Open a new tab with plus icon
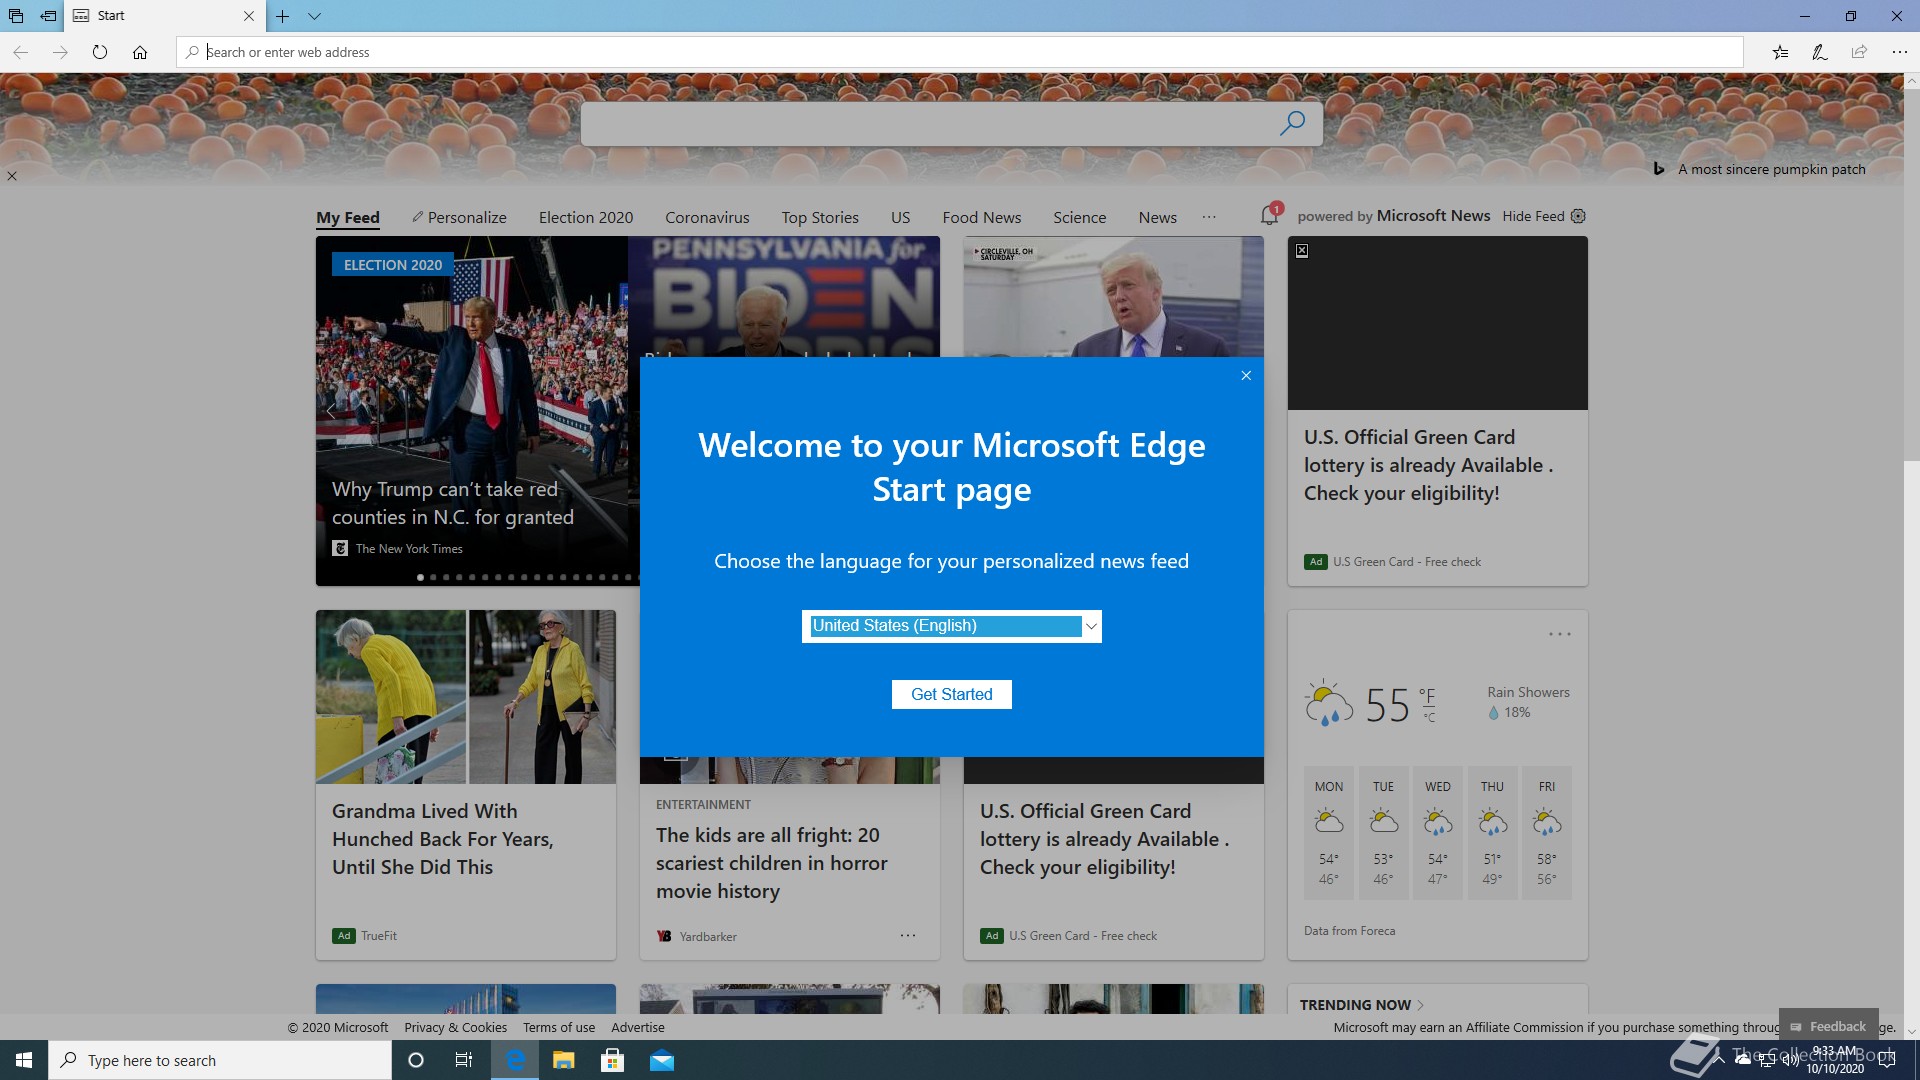The width and height of the screenshot is (1920, 1080). (x=283, y=16)
